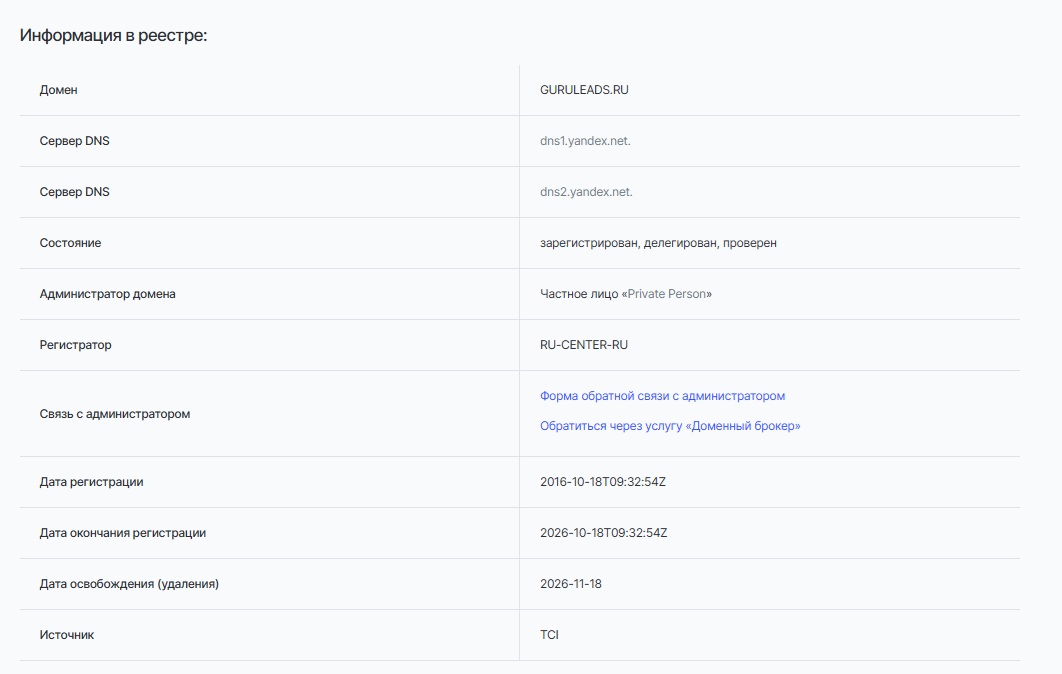Viewport: 1062px width, 674px height.
Task: Click the dns1.yandex.net. server value
Action: point(585,141)
